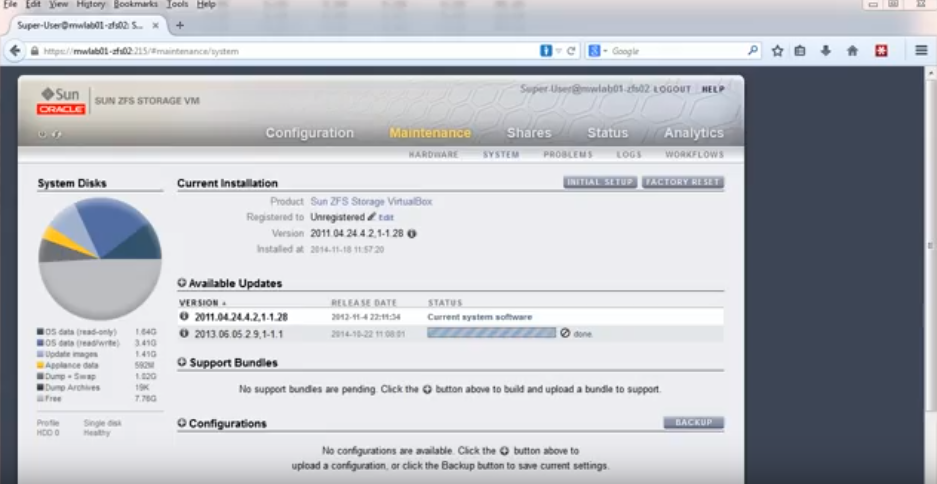Open the History menu
The height and width of the screenshot is (484, 937).
click(91, 4)
